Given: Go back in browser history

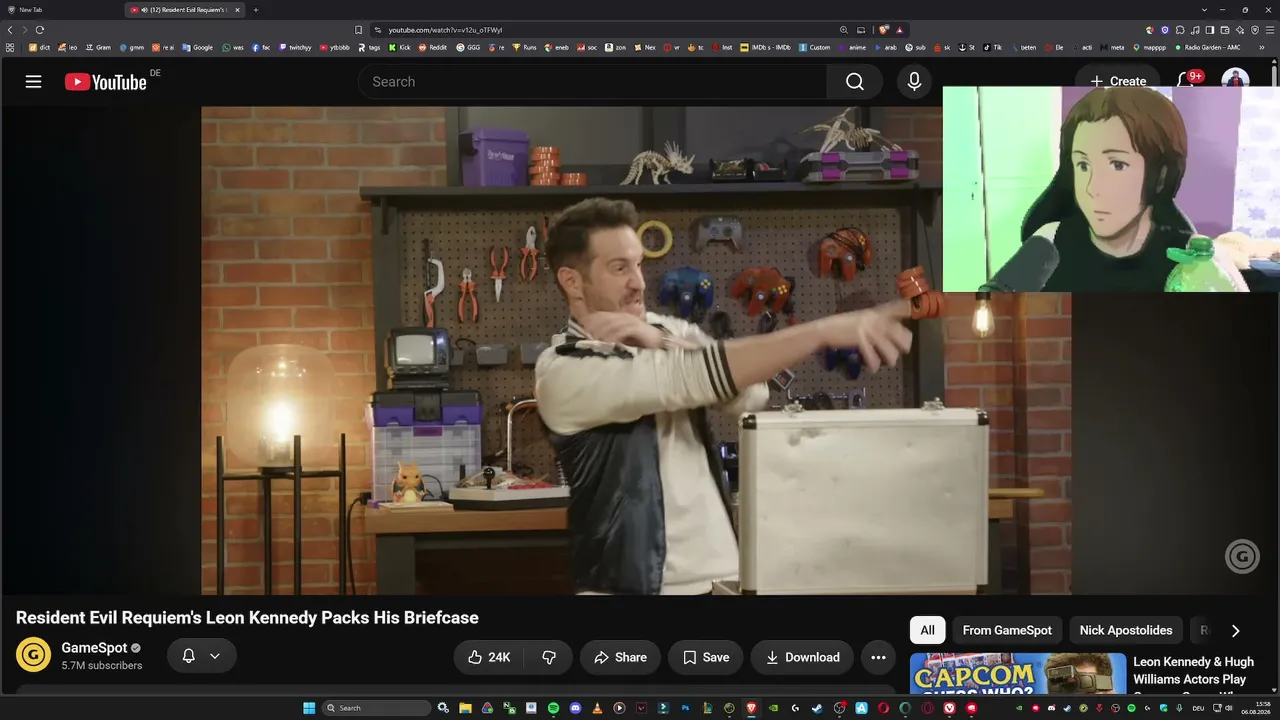Looking at the screenshot, I should 11,30.
